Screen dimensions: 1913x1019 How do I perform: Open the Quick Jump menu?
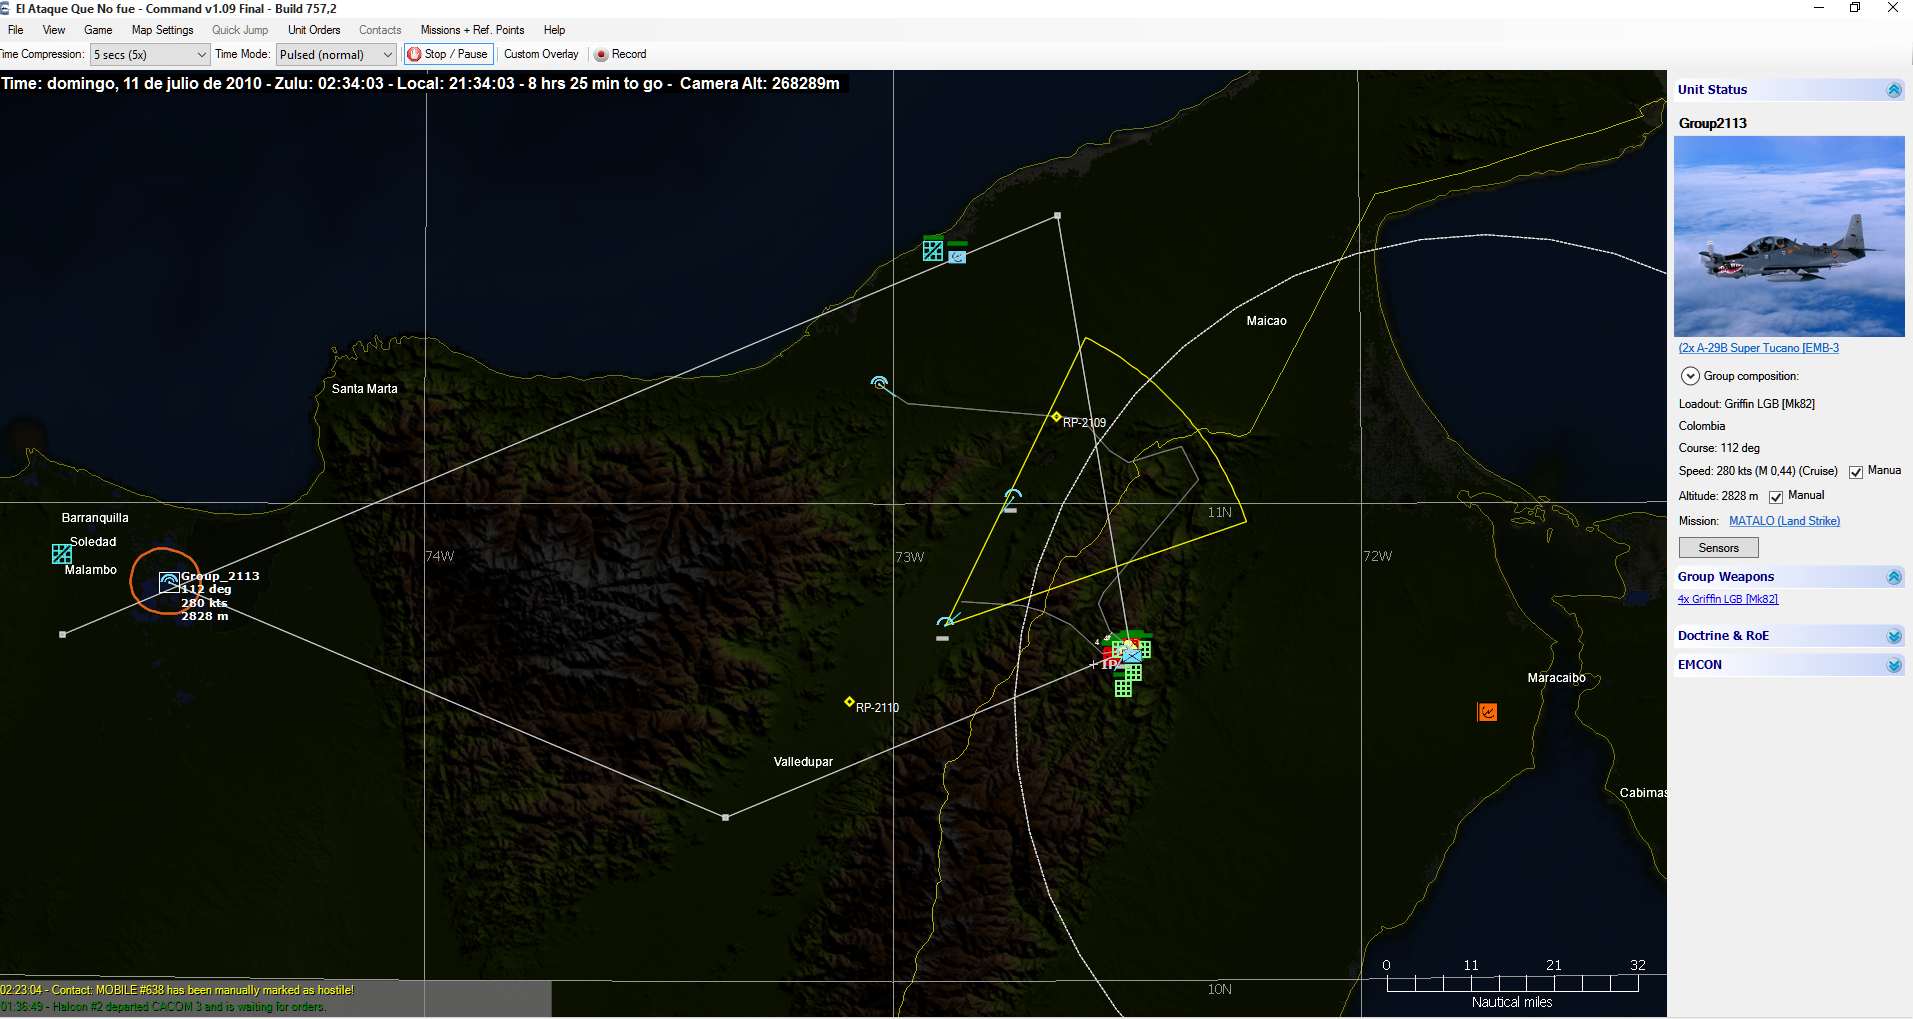[240, 30]
